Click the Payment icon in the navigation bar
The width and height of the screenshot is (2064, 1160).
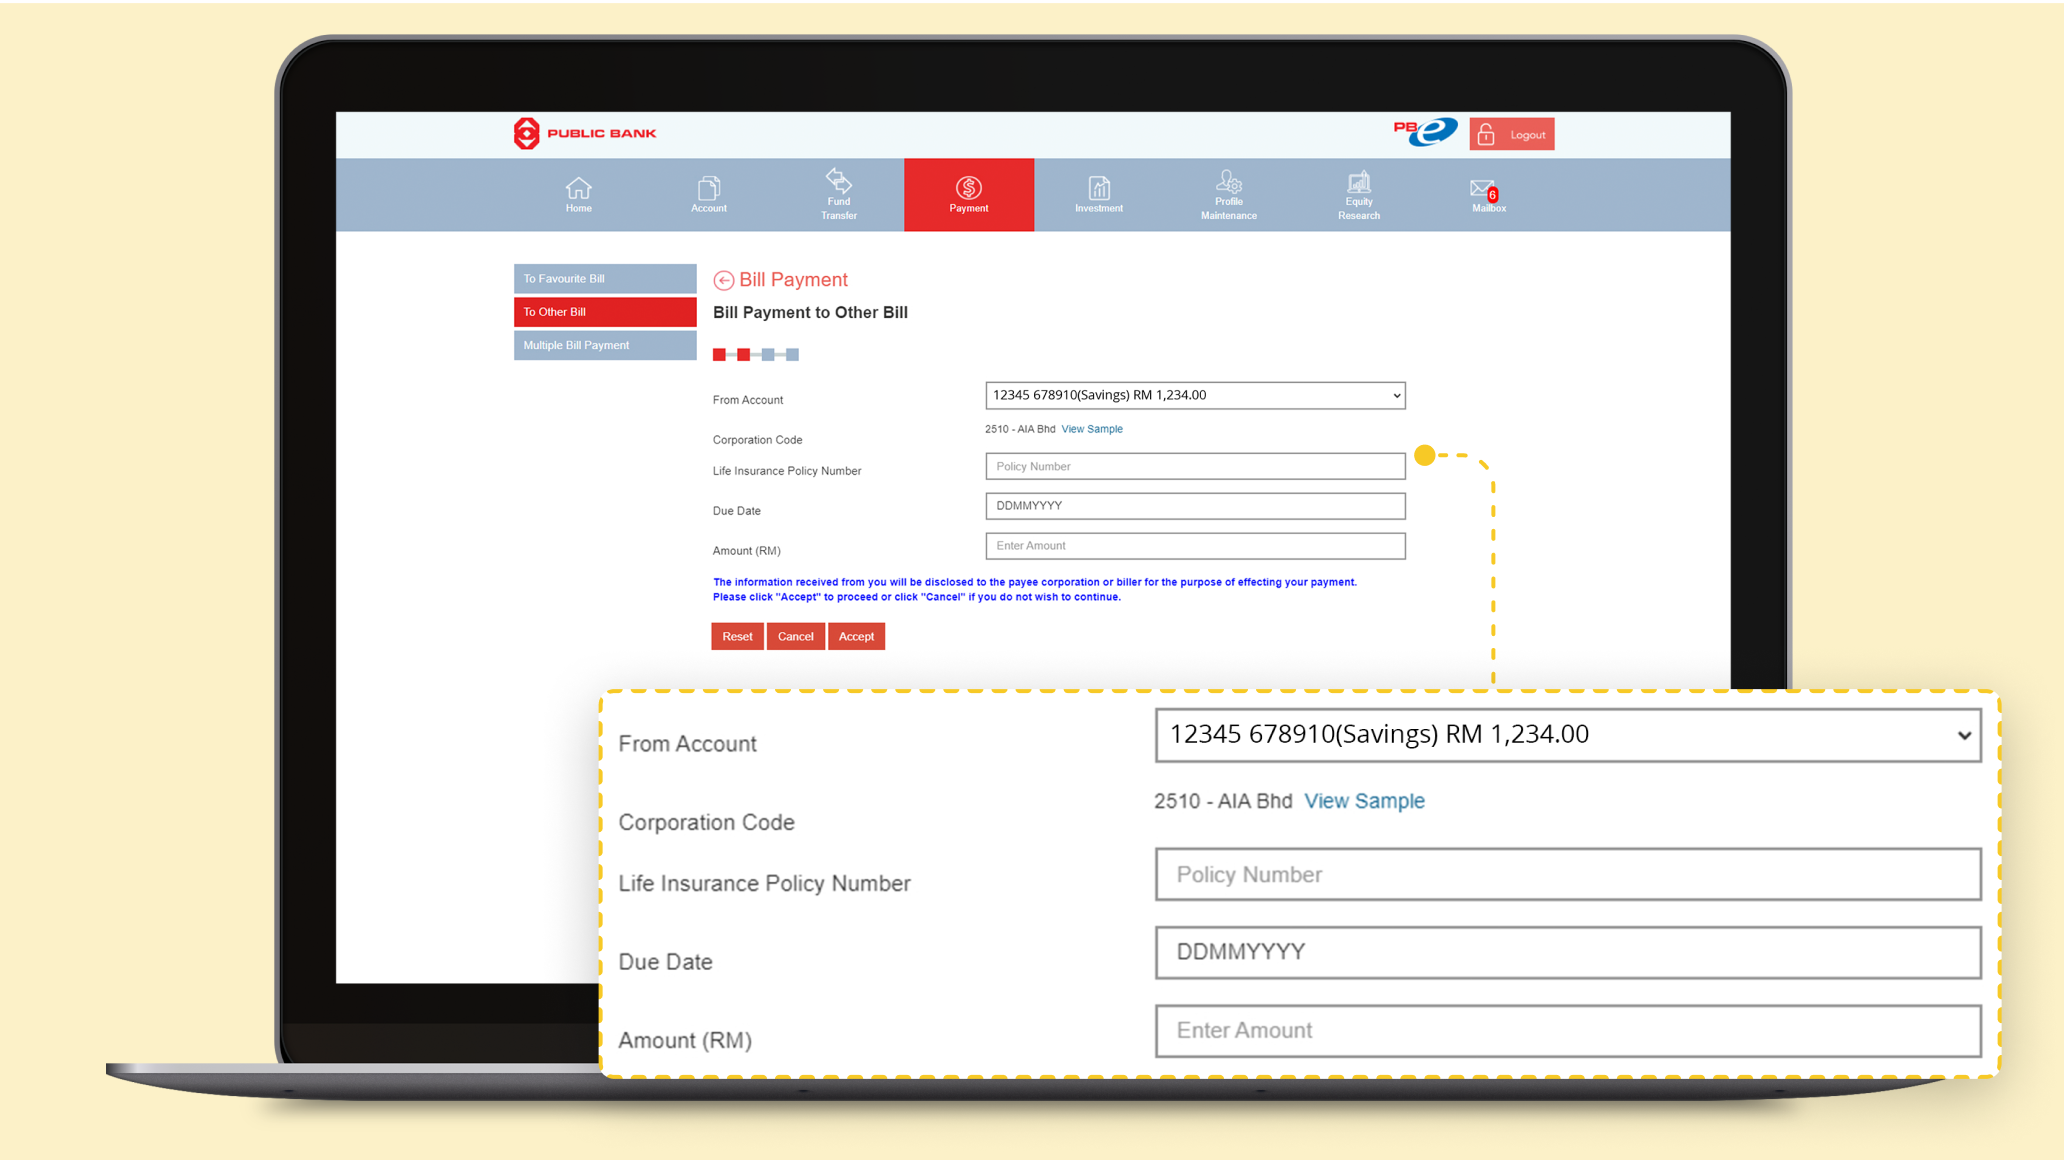pyautogui.click(x=968, y=194)
